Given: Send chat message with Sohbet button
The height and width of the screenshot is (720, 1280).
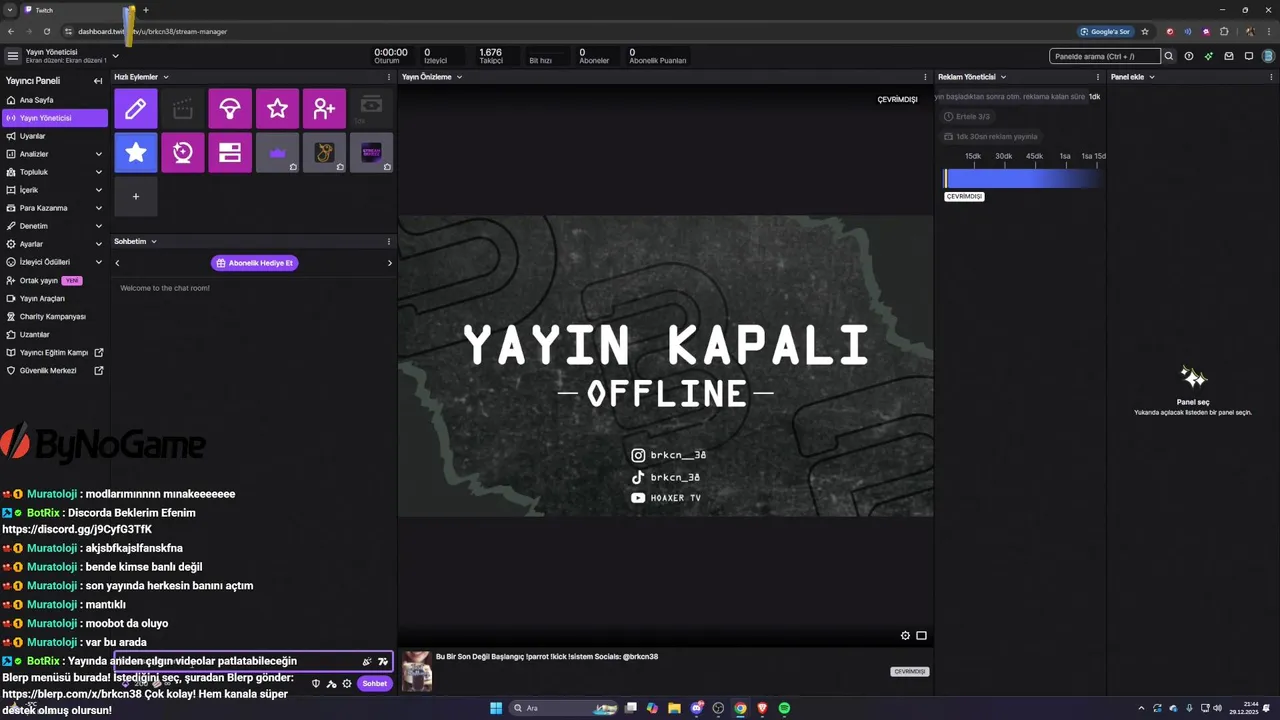Looking at the screenshot, I should [374, 684].
